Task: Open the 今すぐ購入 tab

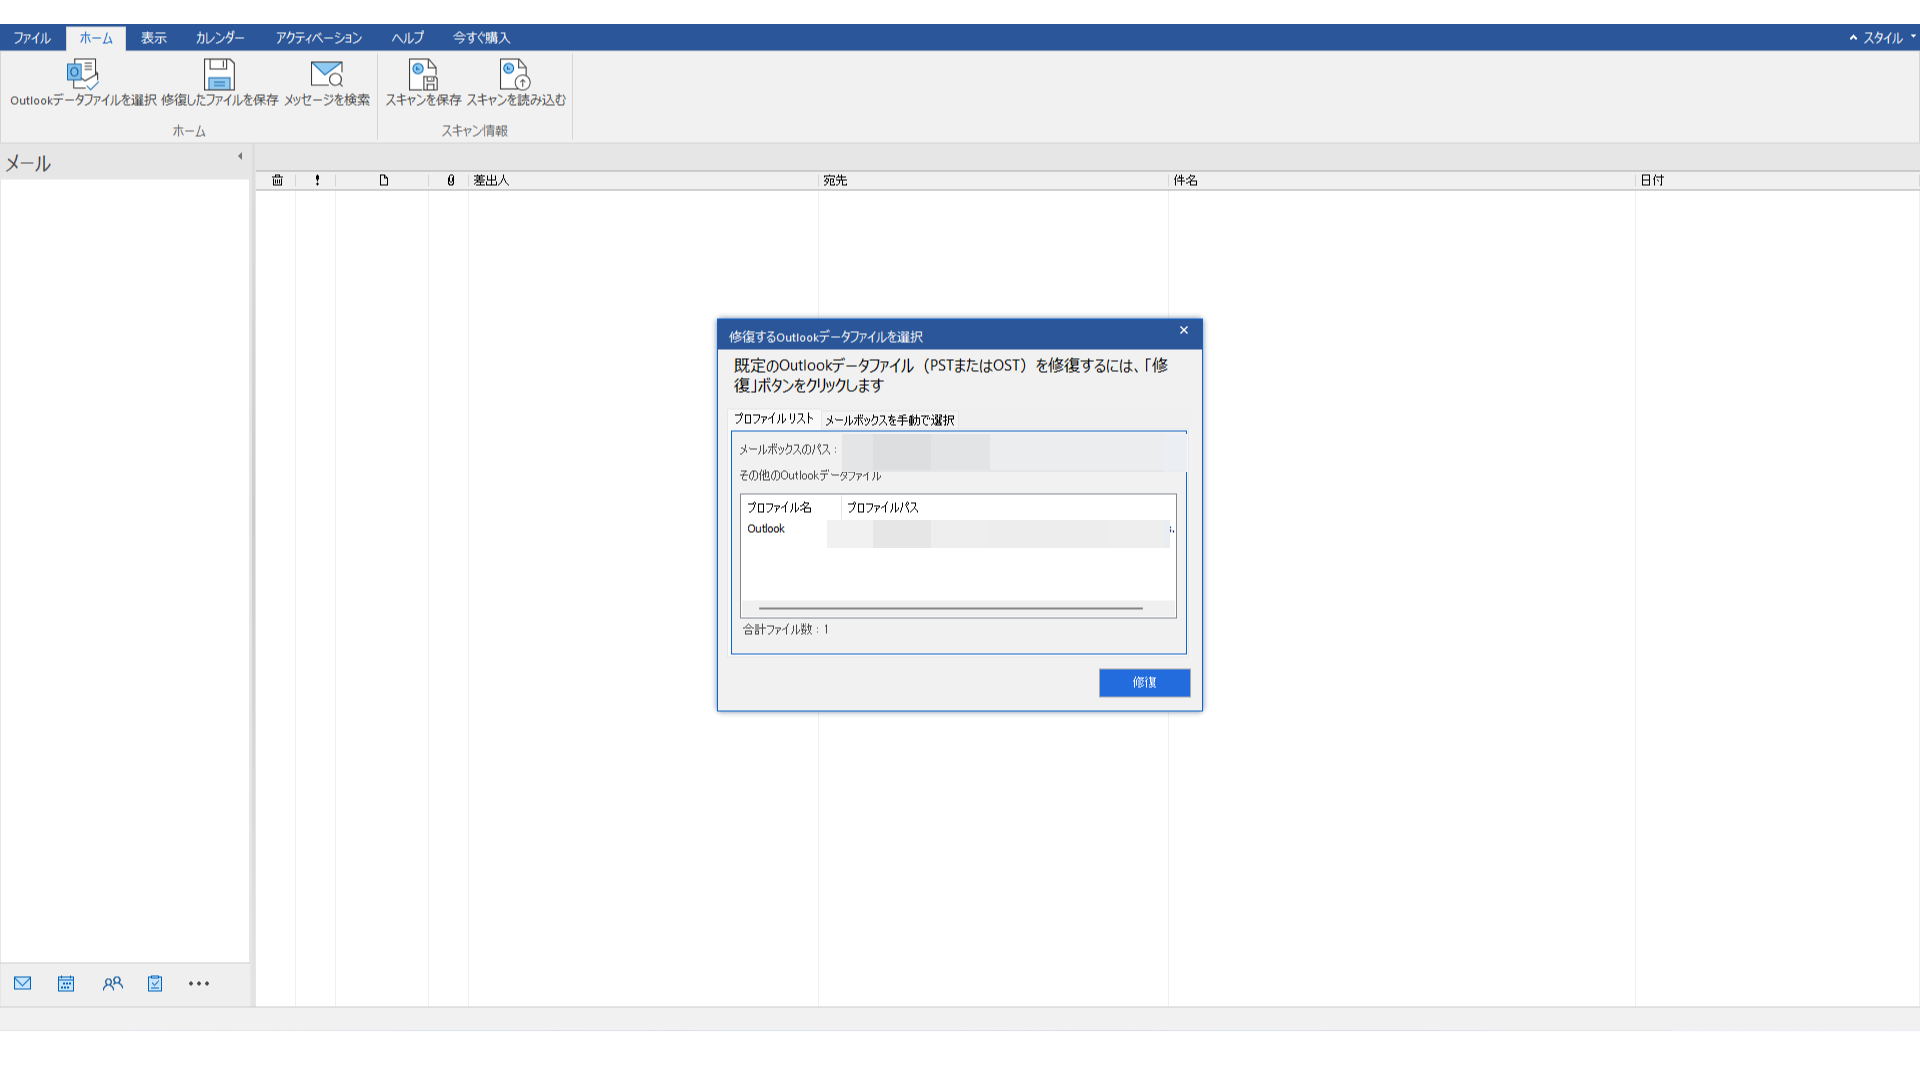Action: pyautogui.click(x=481, y=38)
